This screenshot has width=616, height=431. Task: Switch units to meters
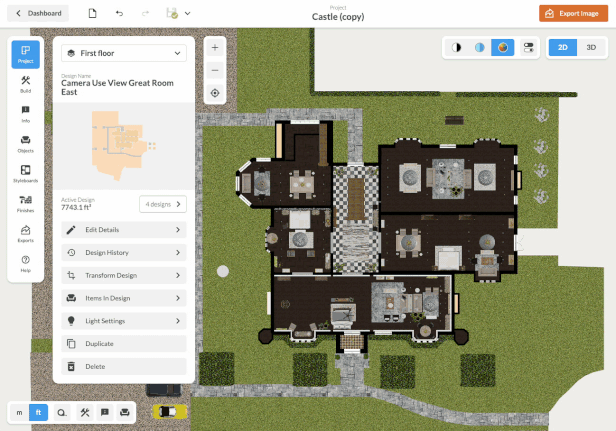click(19, 412)
